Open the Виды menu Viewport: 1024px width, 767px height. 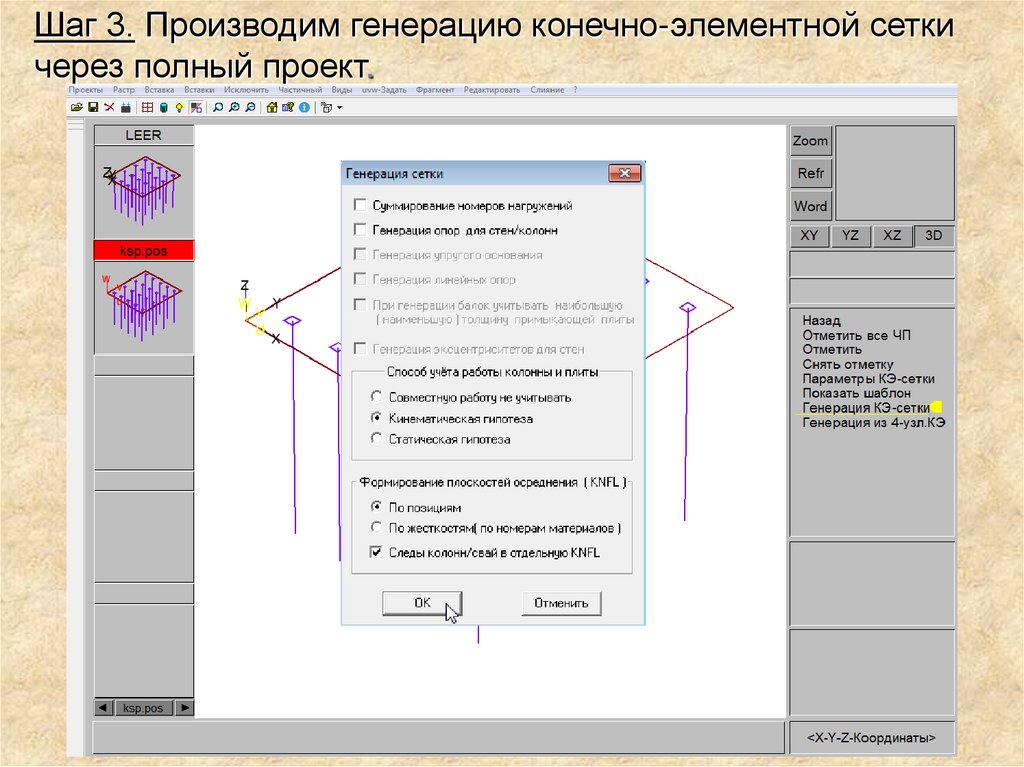(x=342, y=90)
